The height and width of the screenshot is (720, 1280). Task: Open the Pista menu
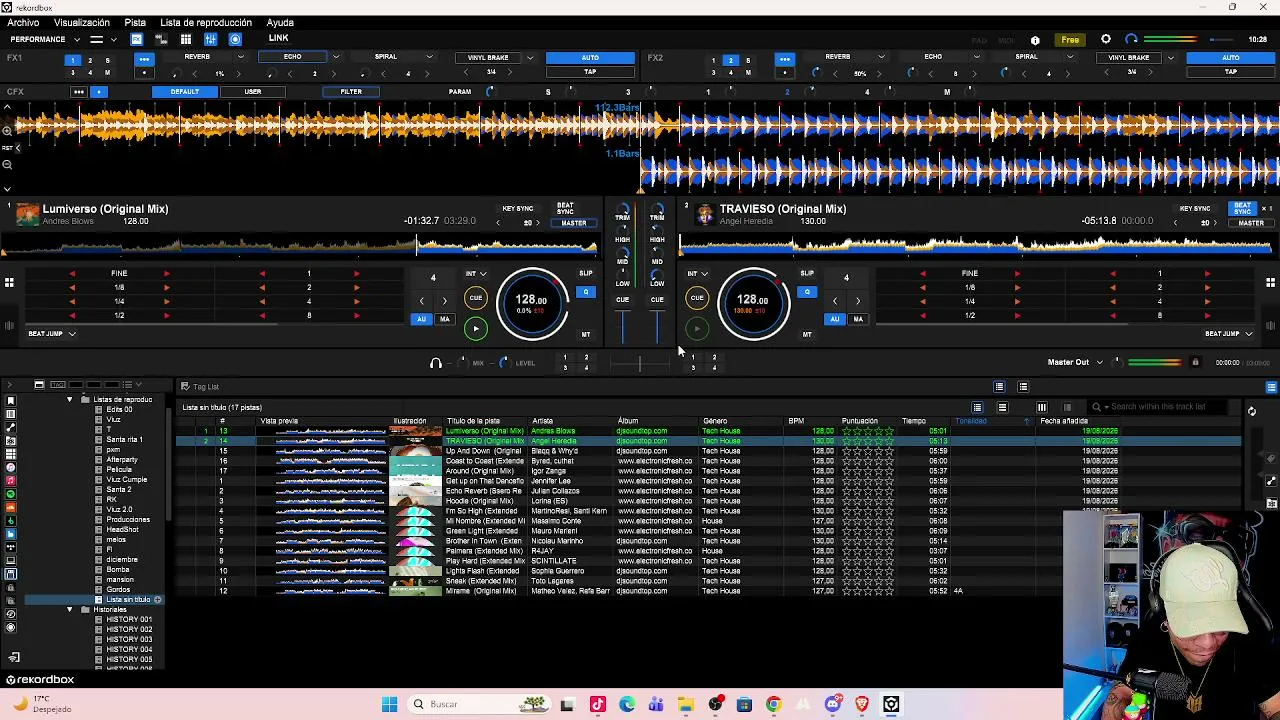pyautogui.click(x=135, y=22)
